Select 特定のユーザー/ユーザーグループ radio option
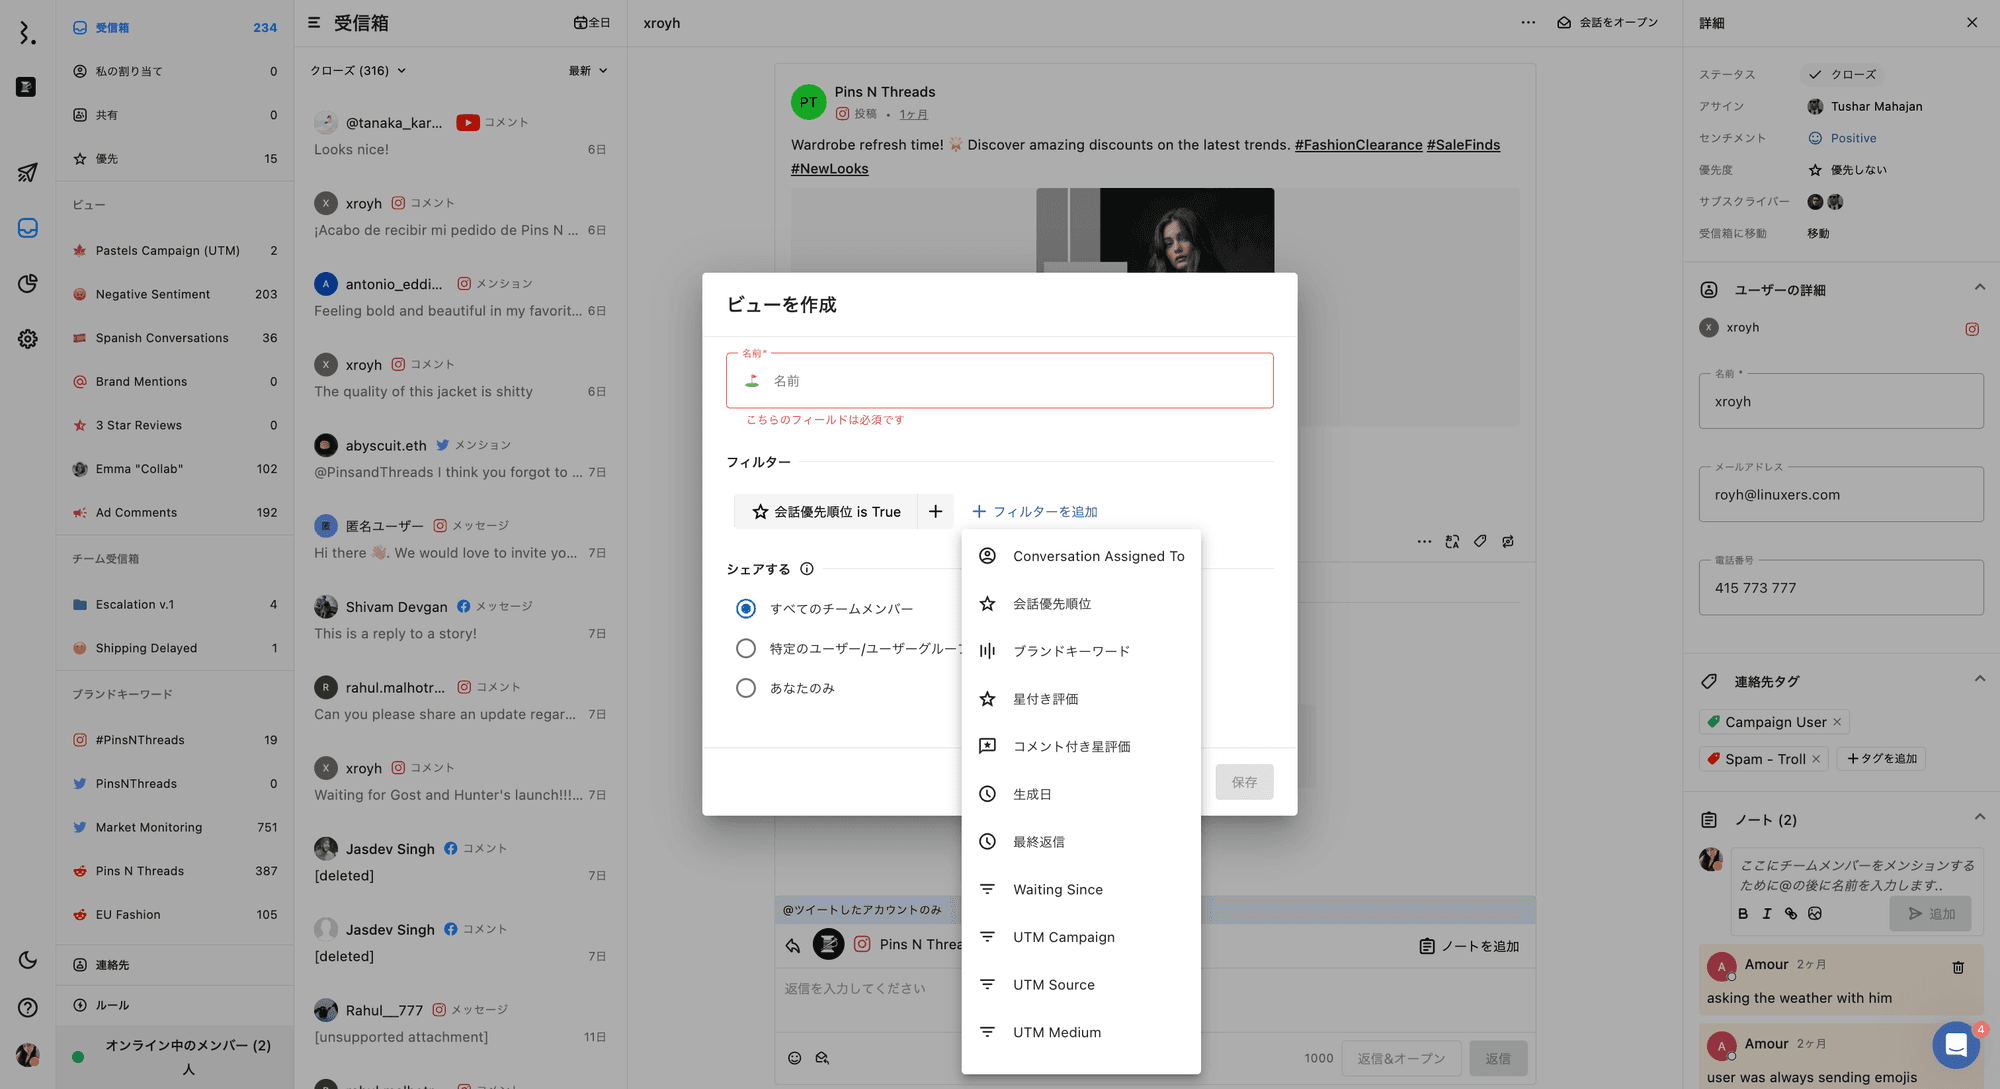 746,649
